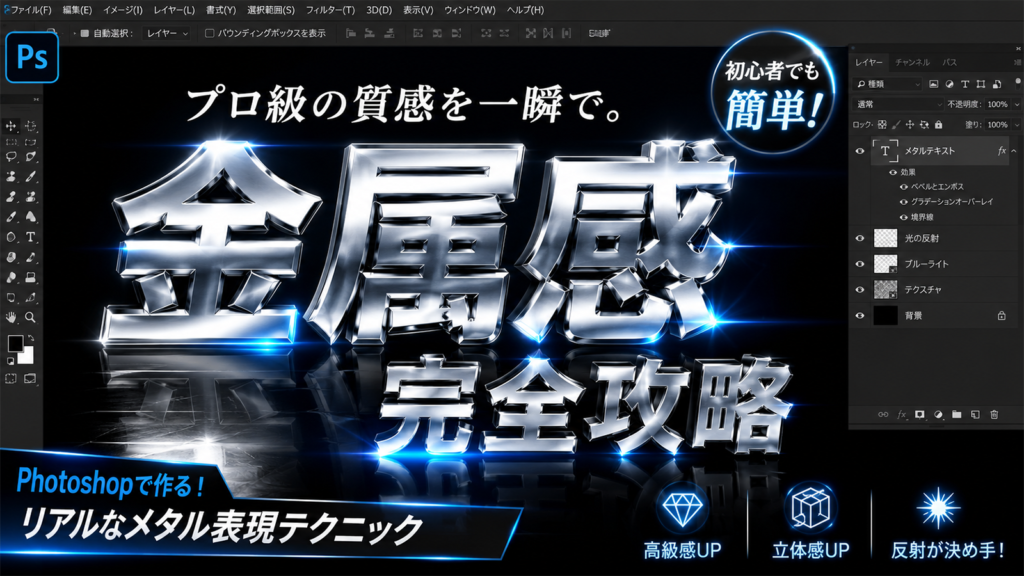Open the フィルター(T) menu
The height and width of the screenshot is (576, 1024).
point(330,10)
